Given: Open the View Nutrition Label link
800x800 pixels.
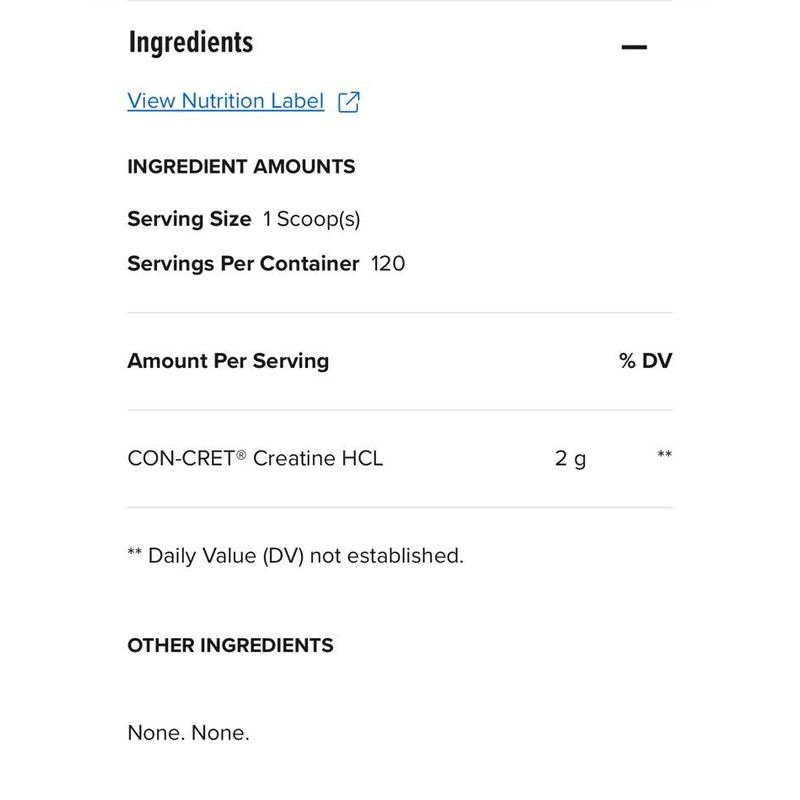Looking at the screenshot, I should pyautogui.click(x=226, y=101).
